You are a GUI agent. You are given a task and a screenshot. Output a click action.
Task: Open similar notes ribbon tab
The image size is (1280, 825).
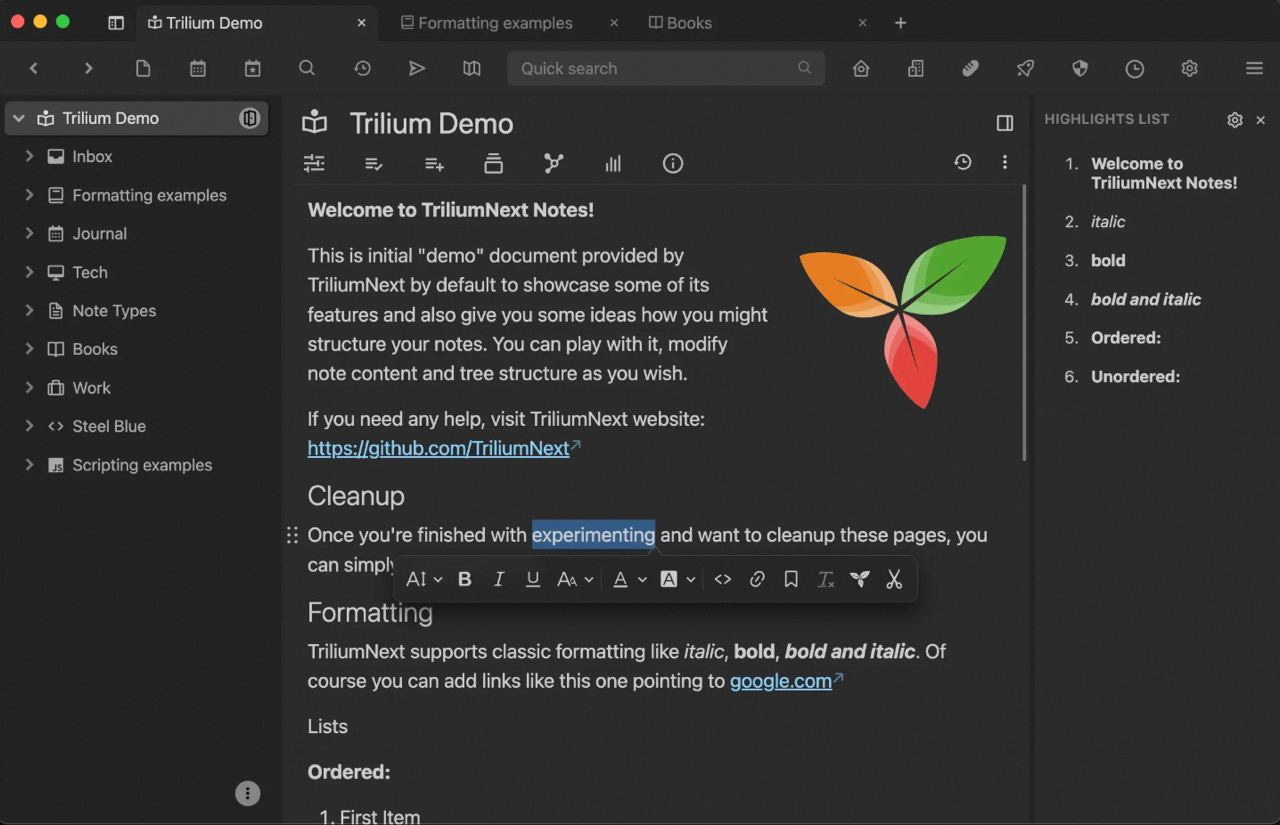(x=613, y=163)
